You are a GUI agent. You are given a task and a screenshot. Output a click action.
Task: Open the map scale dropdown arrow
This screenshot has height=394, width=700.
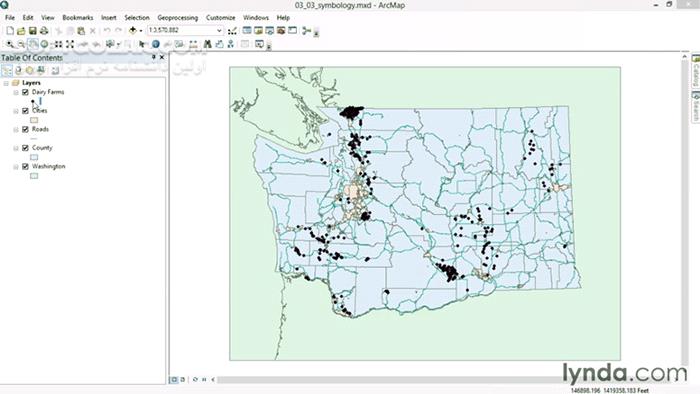(219, 30)
